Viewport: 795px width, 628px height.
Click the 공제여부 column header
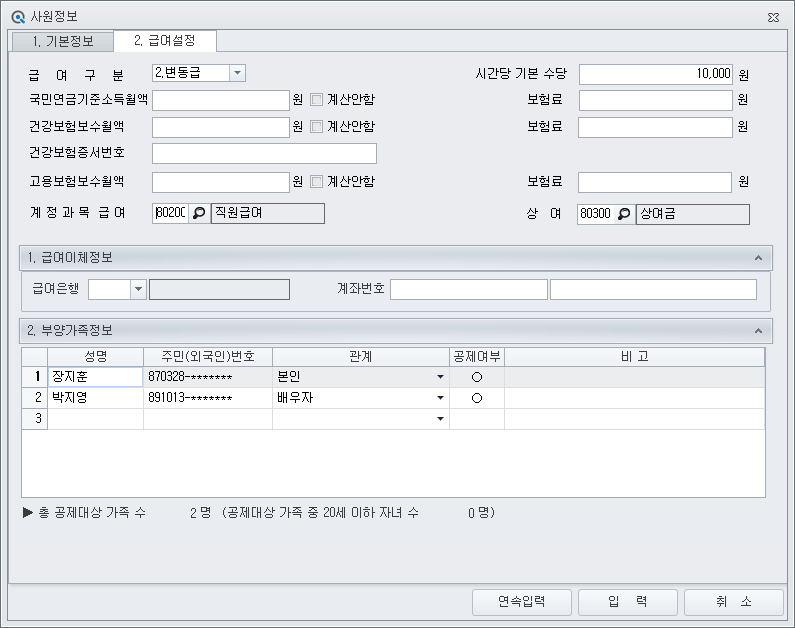coord(477,357)
